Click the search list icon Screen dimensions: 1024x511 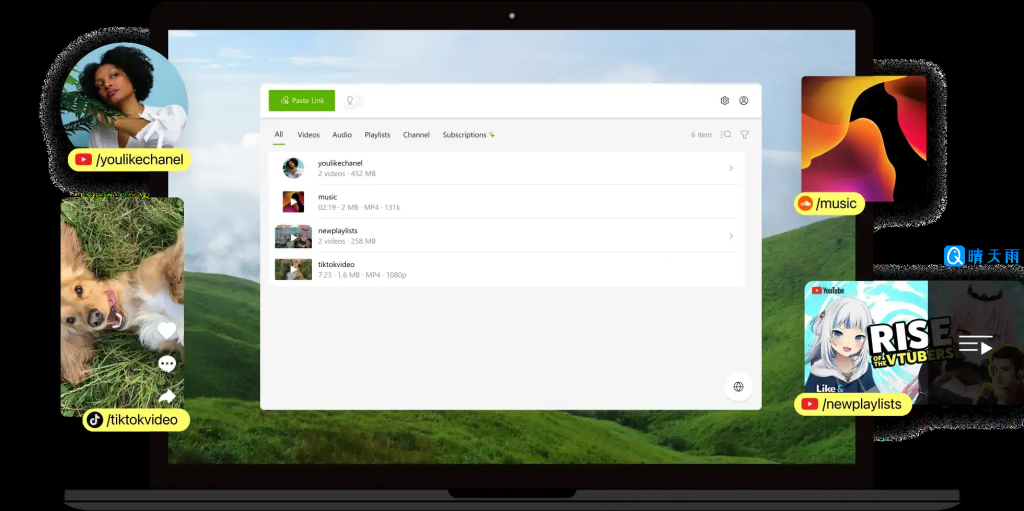click(726, 135)
